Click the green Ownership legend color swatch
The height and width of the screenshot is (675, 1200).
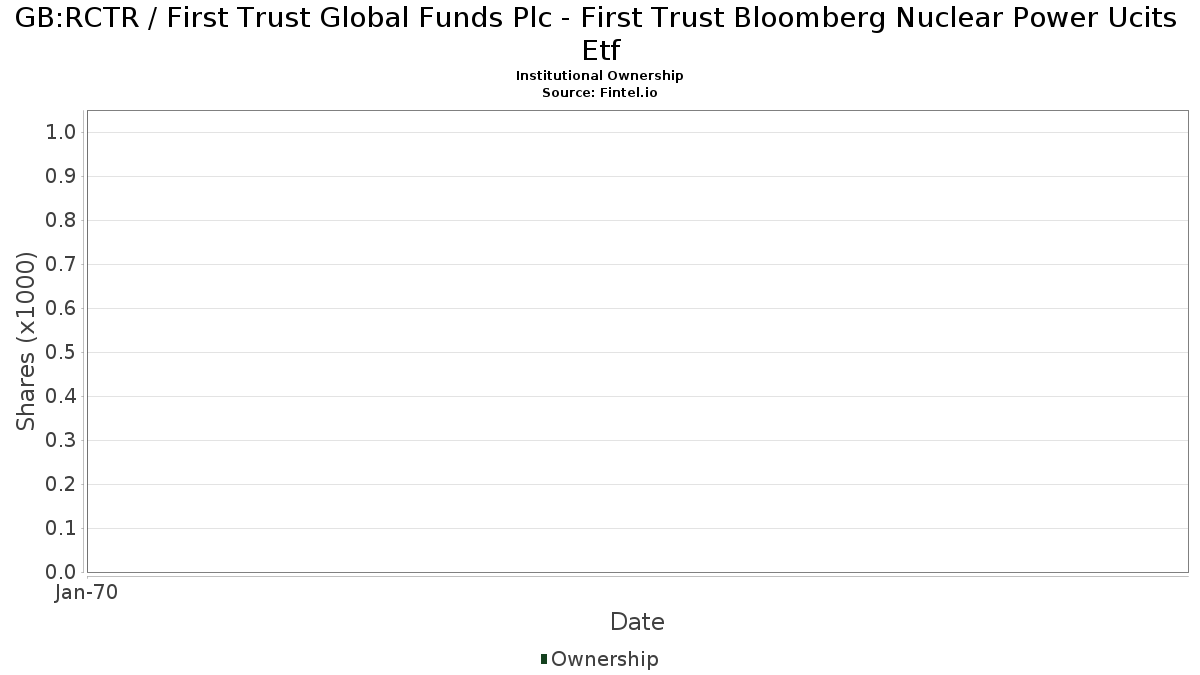(544, 659)
